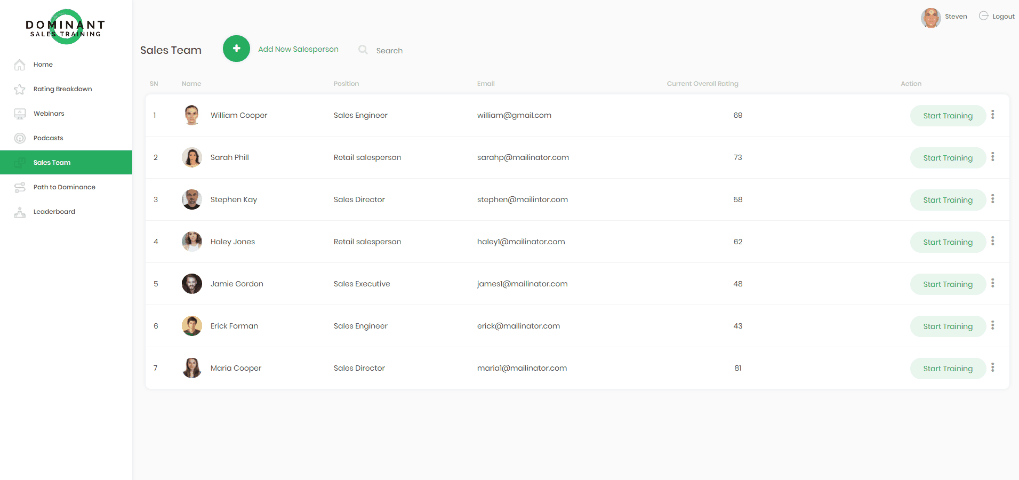The width and height of the screenshot is (1019, 480).
Task: Click the Path to Dominance route icon
Action: coord(19,187)
